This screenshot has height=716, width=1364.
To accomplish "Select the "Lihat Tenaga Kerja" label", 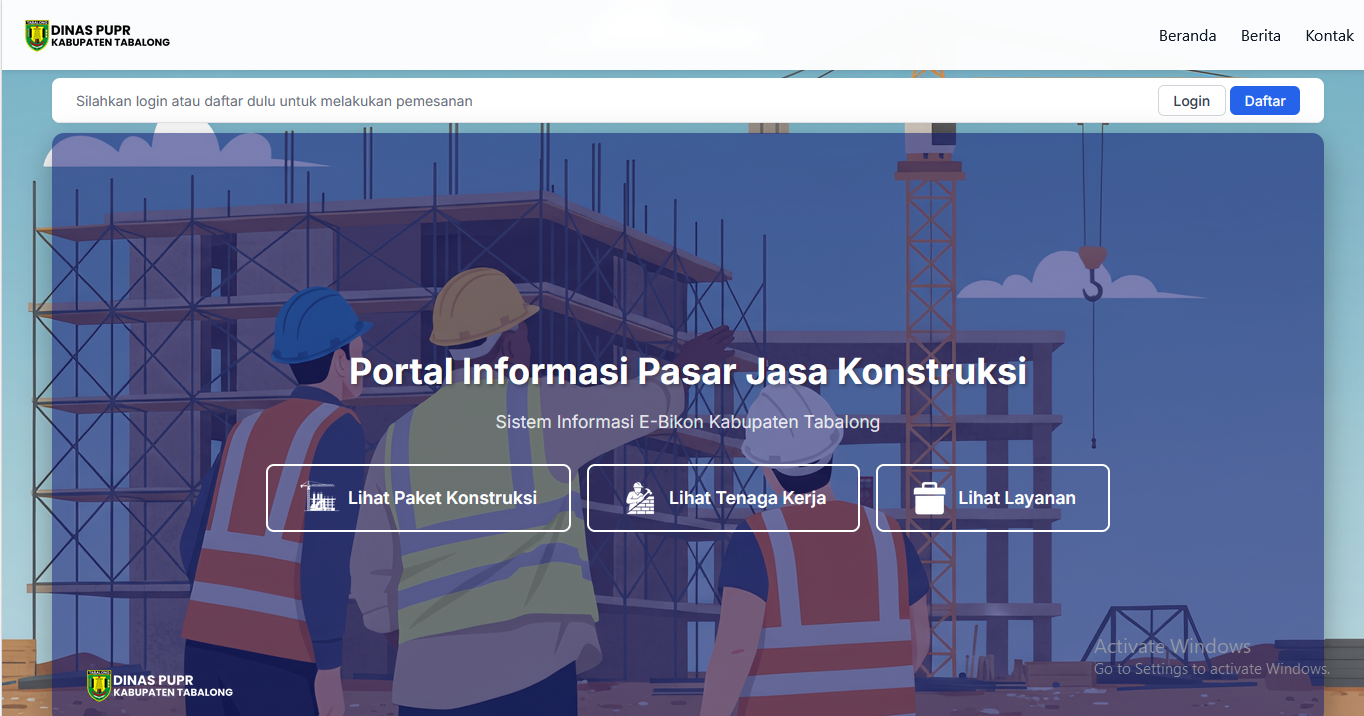I will pos(747,498).
